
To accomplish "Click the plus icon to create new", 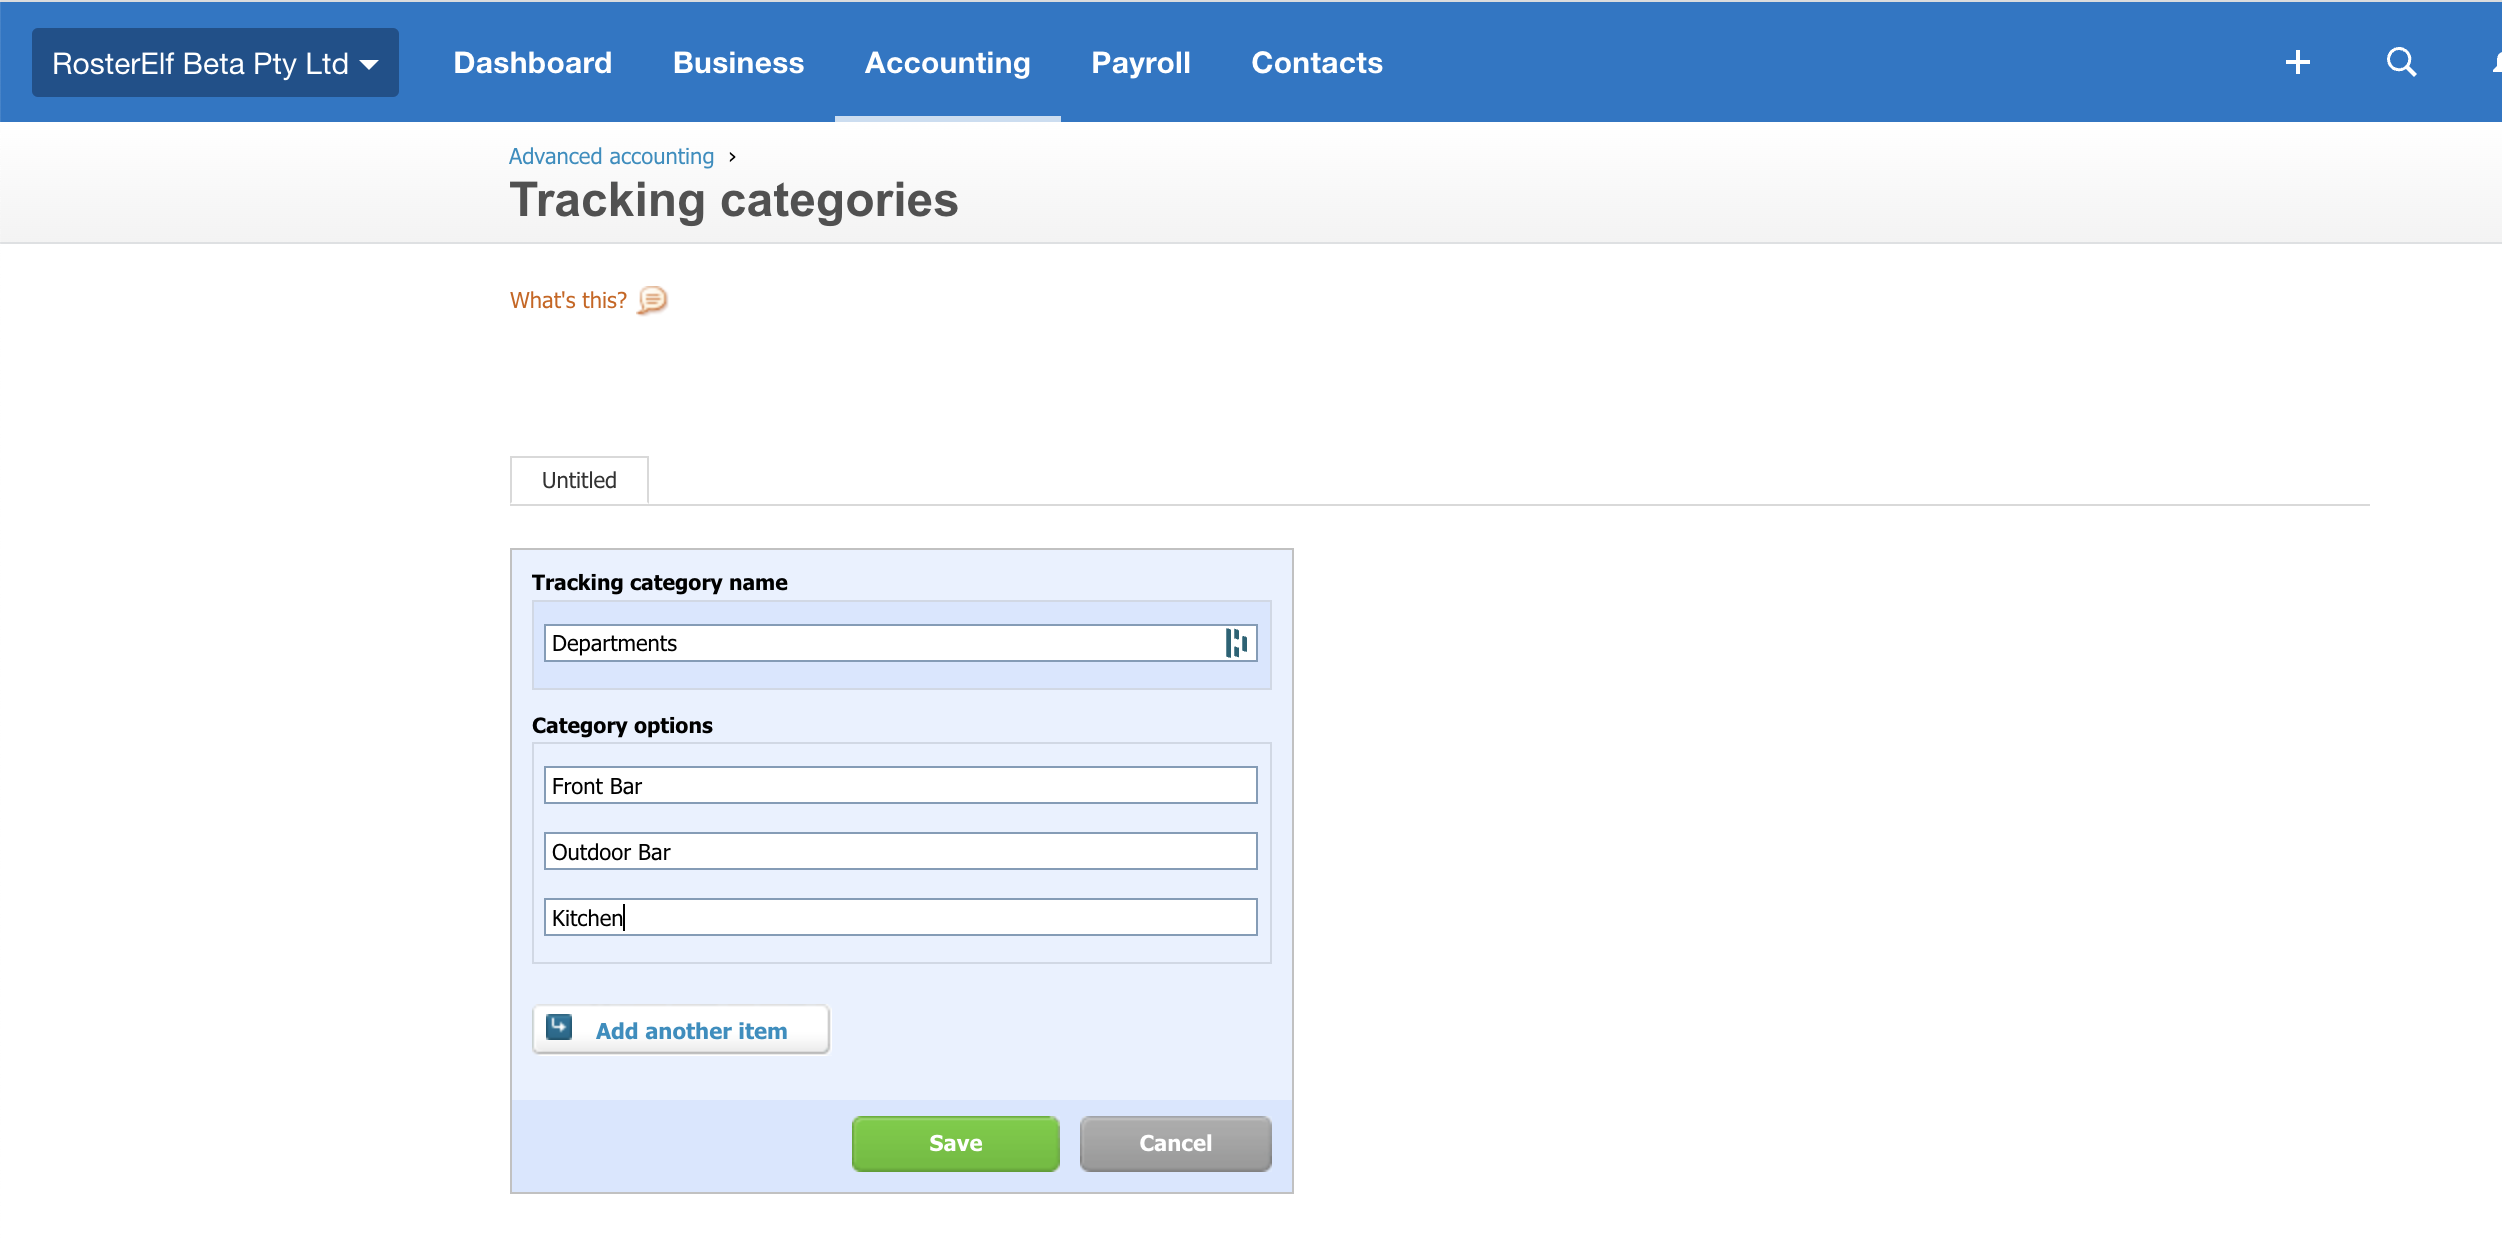I will 2297,62.
